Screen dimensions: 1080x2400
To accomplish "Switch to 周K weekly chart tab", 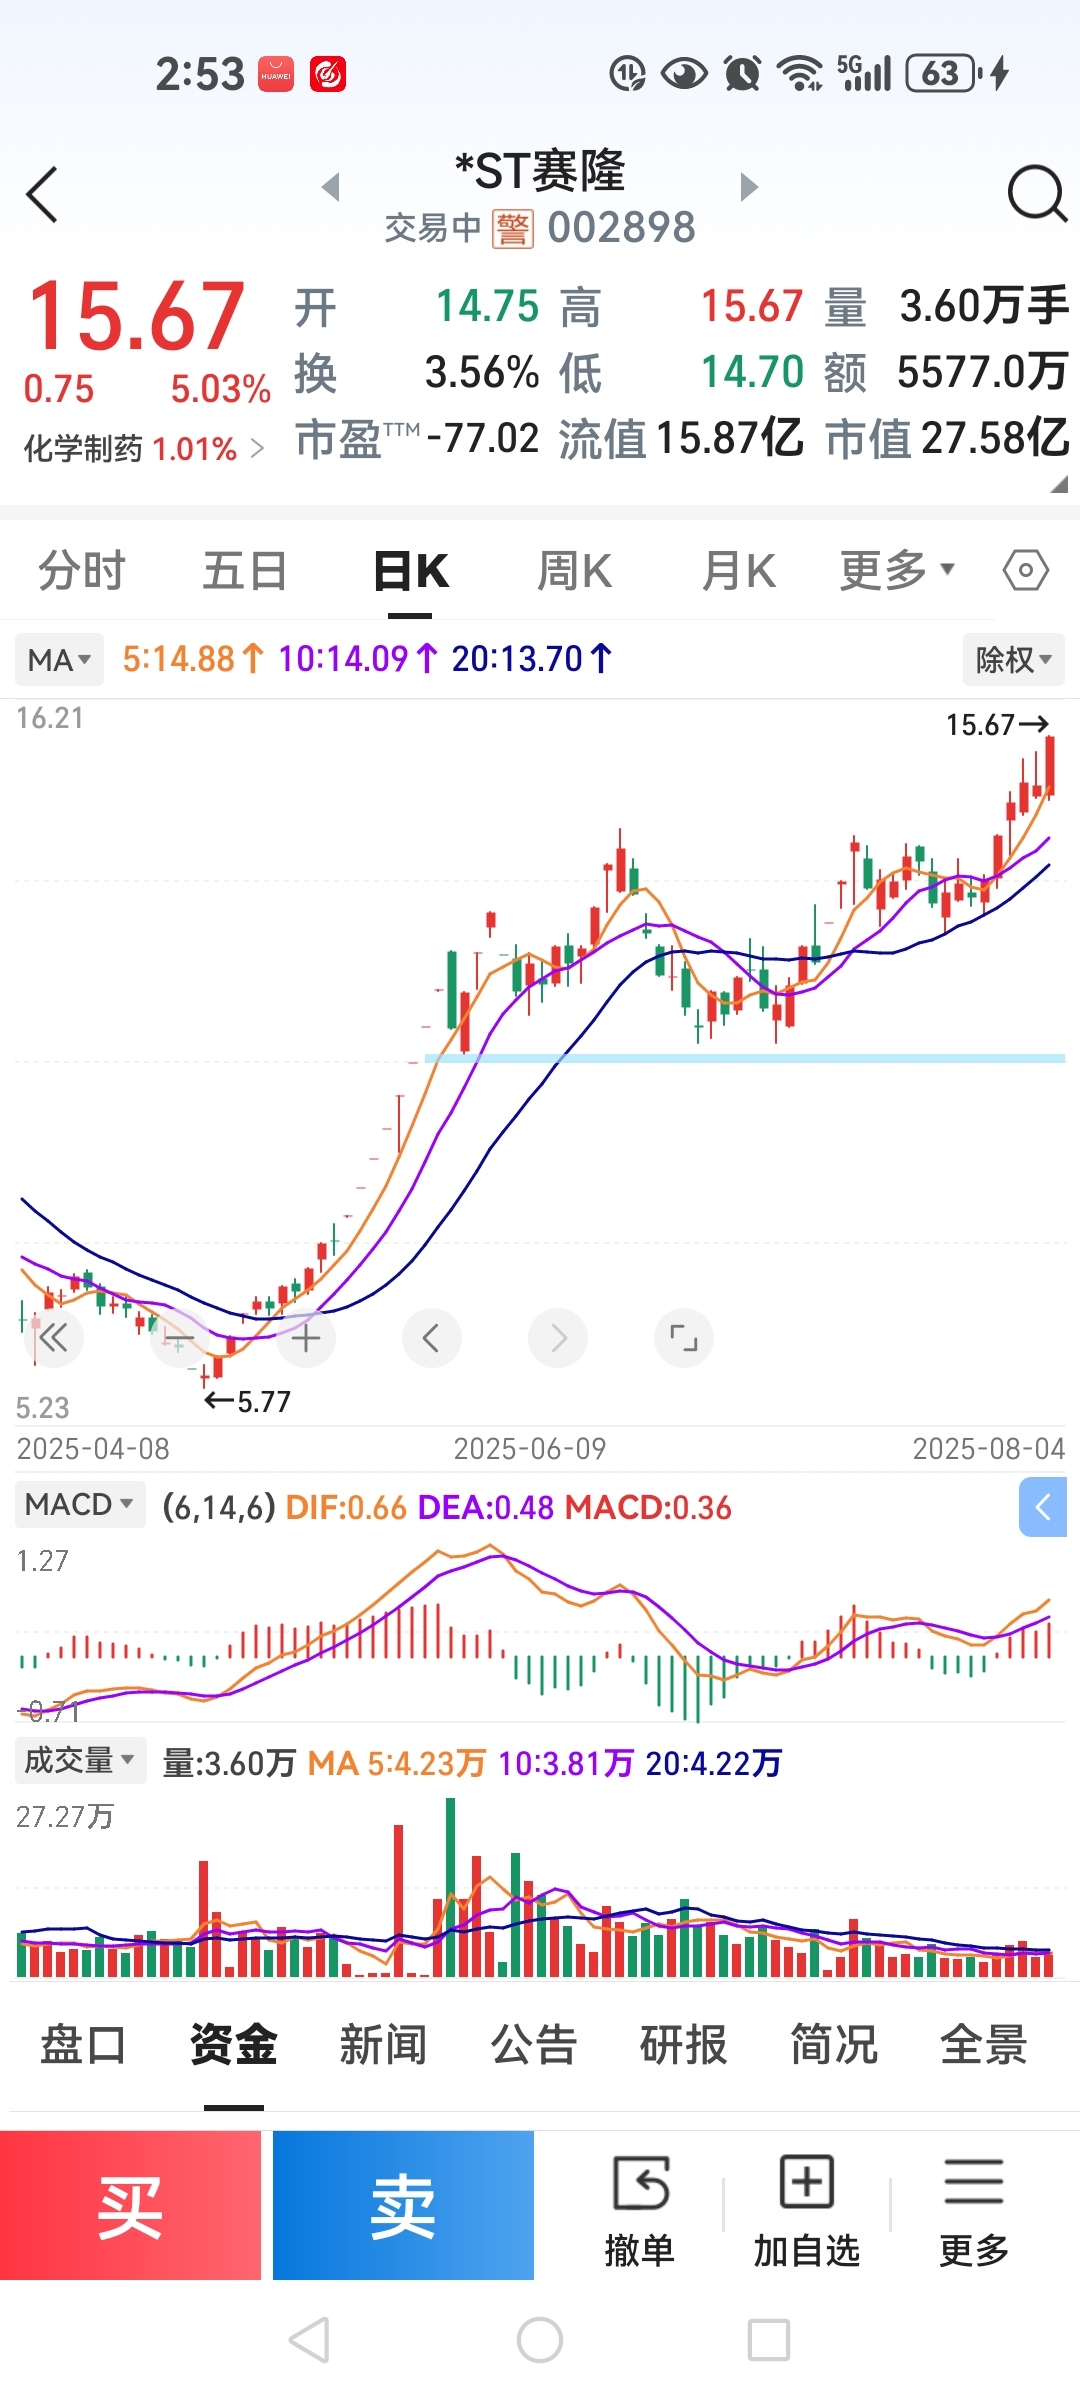I will tap(575, 571).
